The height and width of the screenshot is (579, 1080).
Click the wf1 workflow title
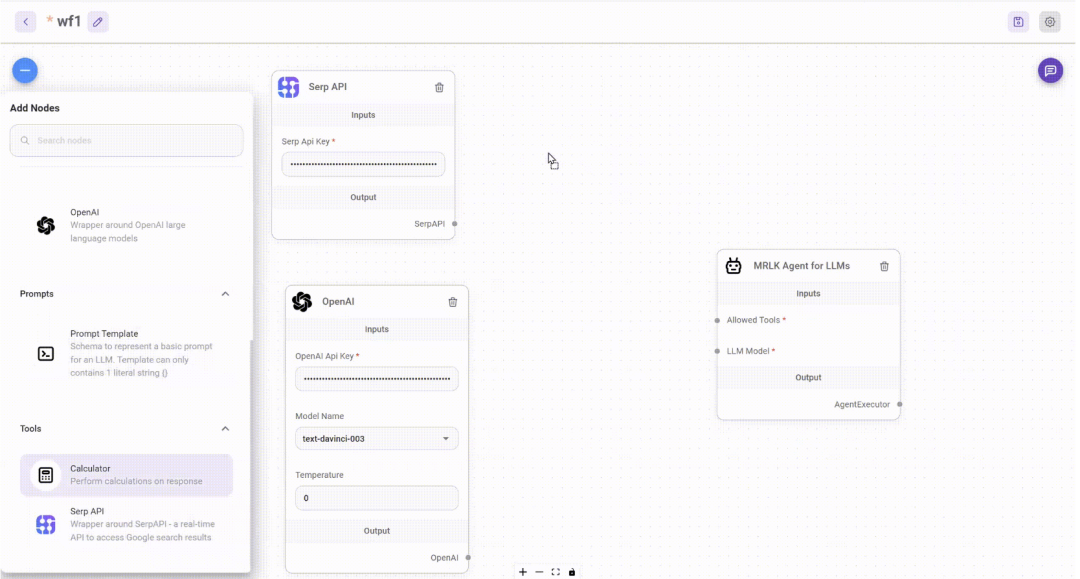69,21
